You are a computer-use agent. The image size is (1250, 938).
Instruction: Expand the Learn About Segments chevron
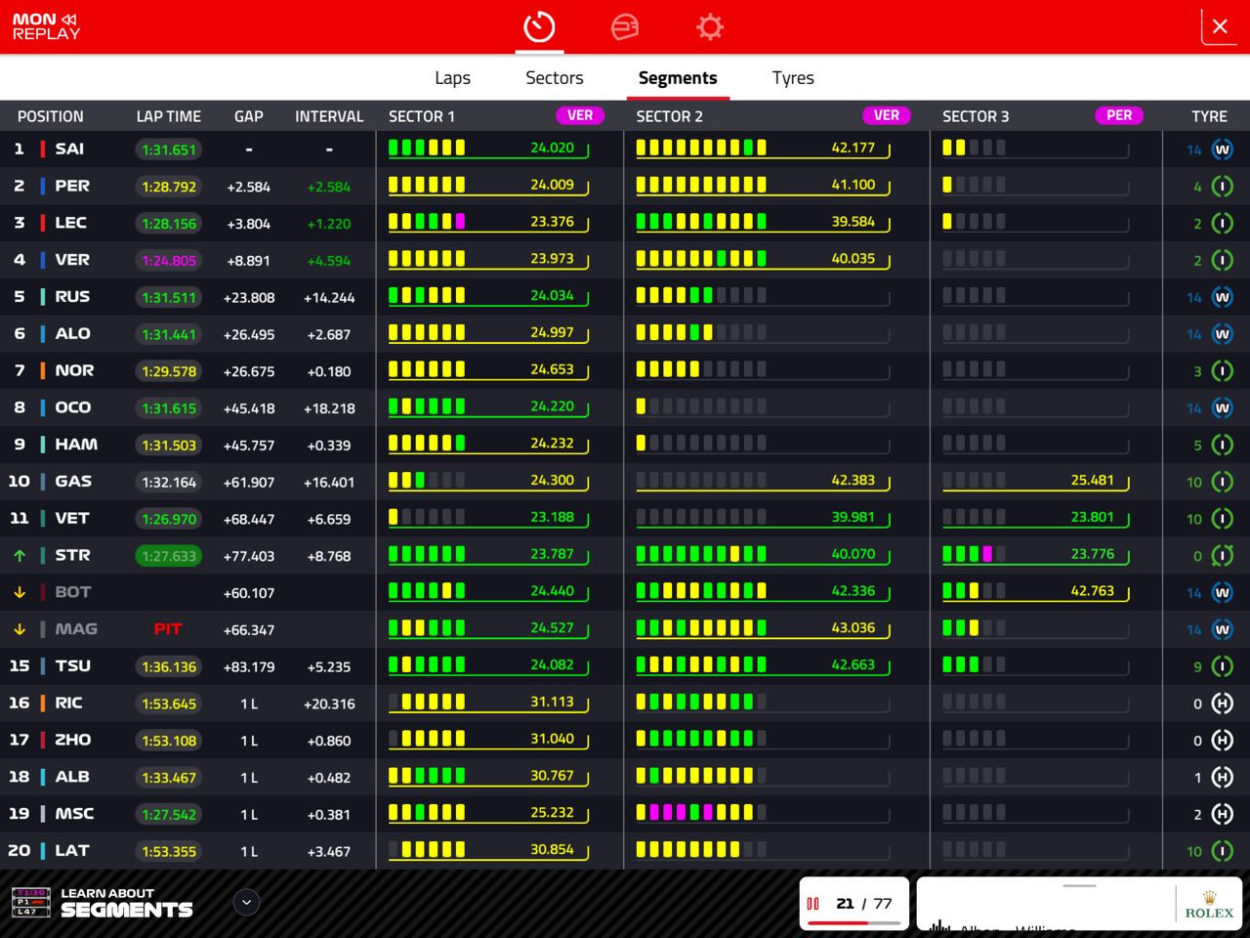(x=246, y=902)
